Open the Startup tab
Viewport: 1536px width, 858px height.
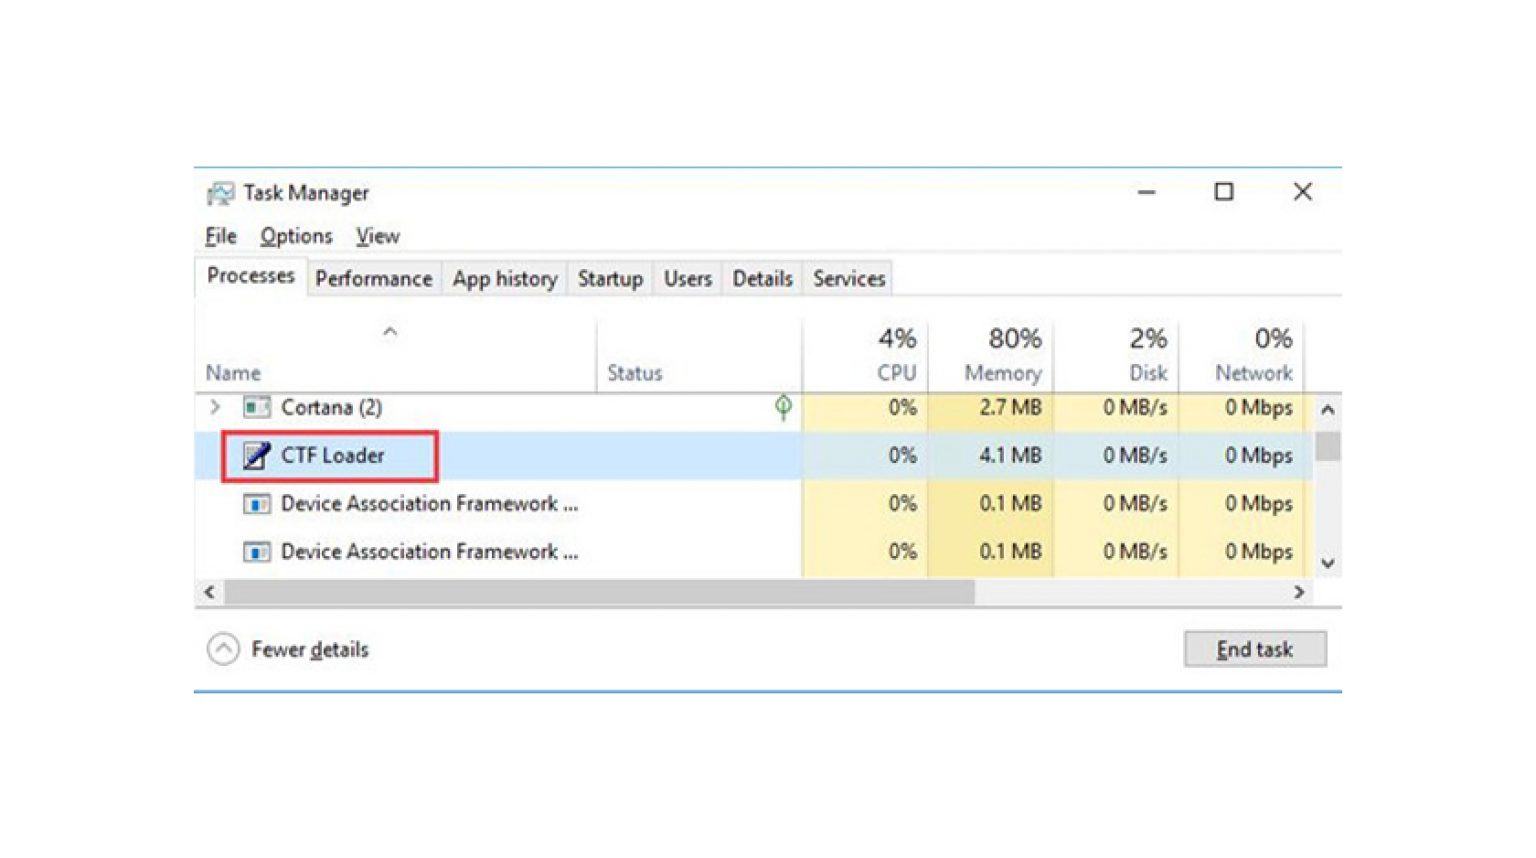[x=610, y=278]
